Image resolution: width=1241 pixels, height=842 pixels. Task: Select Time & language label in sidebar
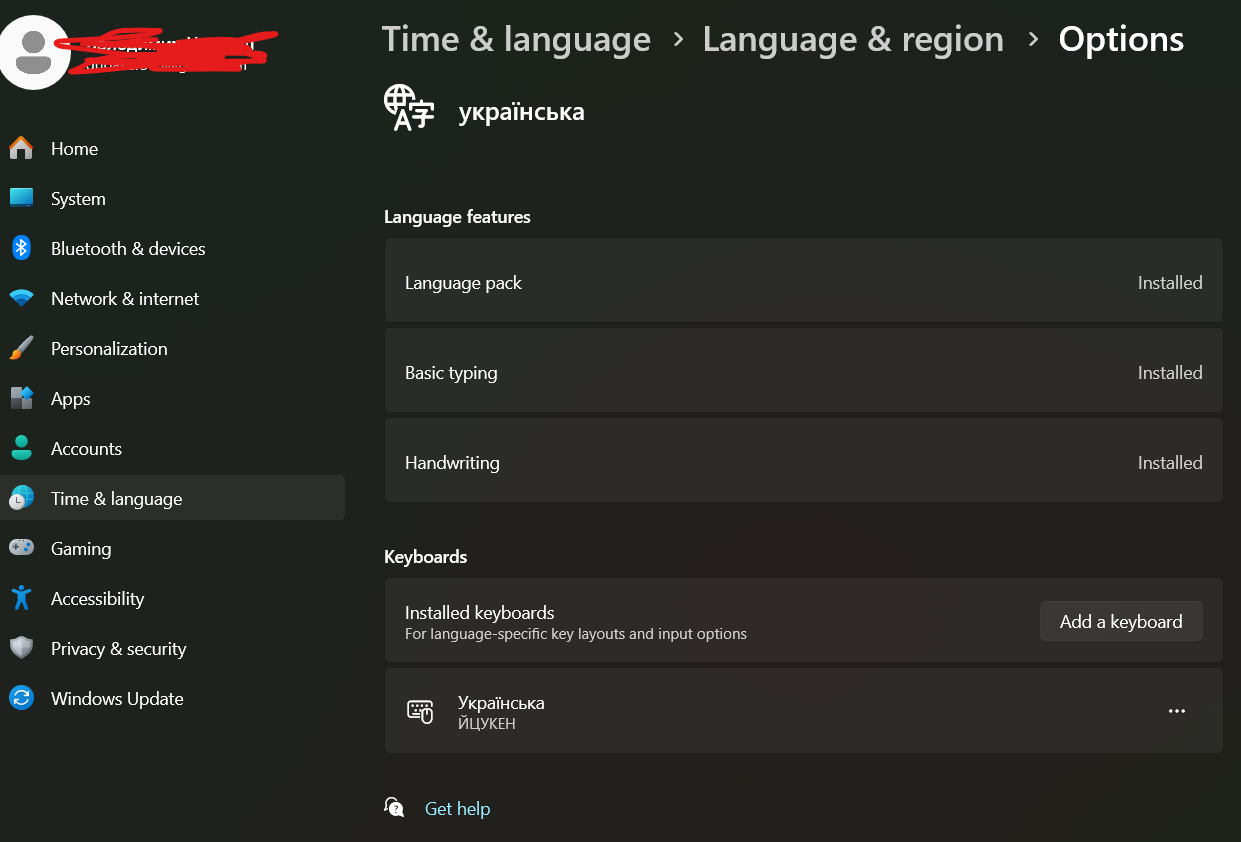[x=117, y=498]
